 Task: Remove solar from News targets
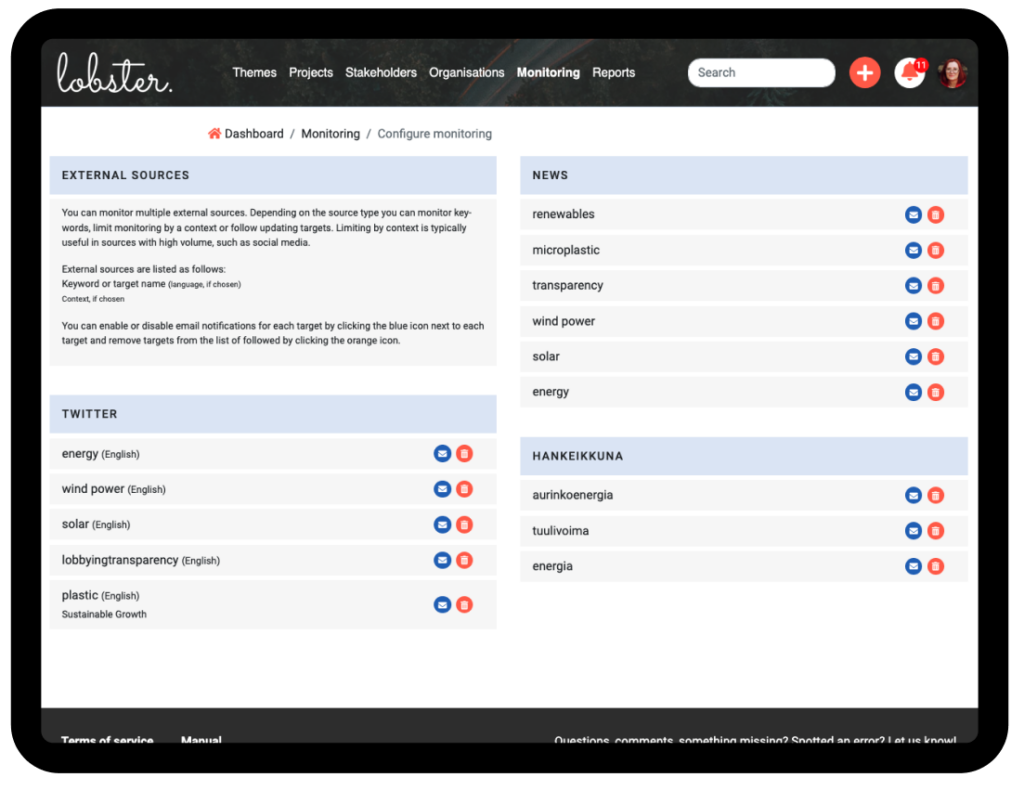tap(935, 356)
